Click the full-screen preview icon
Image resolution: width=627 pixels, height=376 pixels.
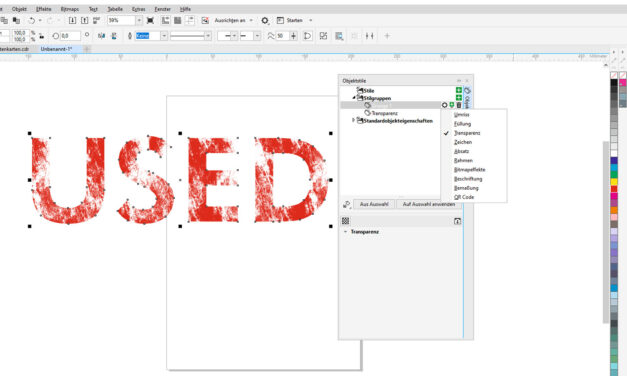[150, 20]
